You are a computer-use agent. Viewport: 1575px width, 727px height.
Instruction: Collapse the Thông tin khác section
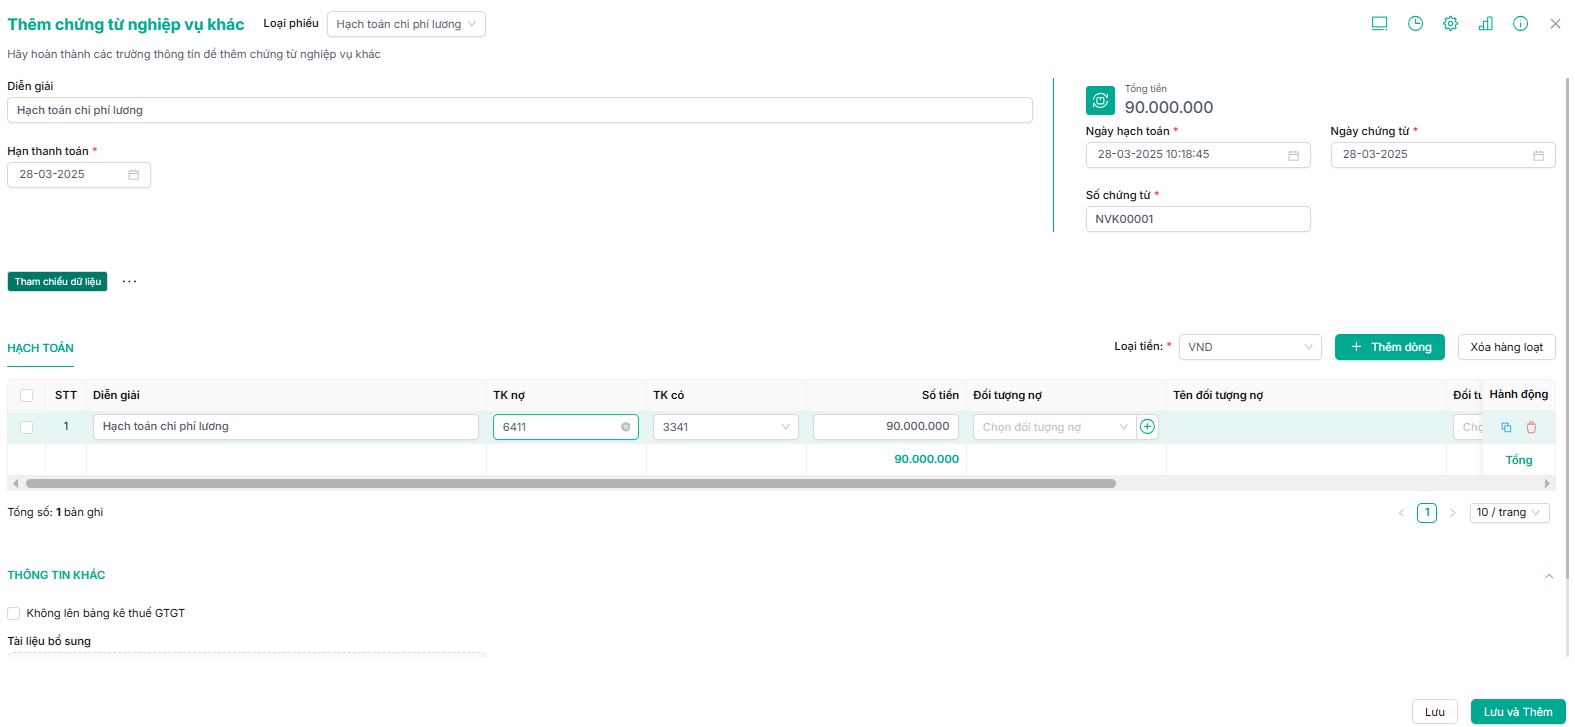click(1549, 576)
